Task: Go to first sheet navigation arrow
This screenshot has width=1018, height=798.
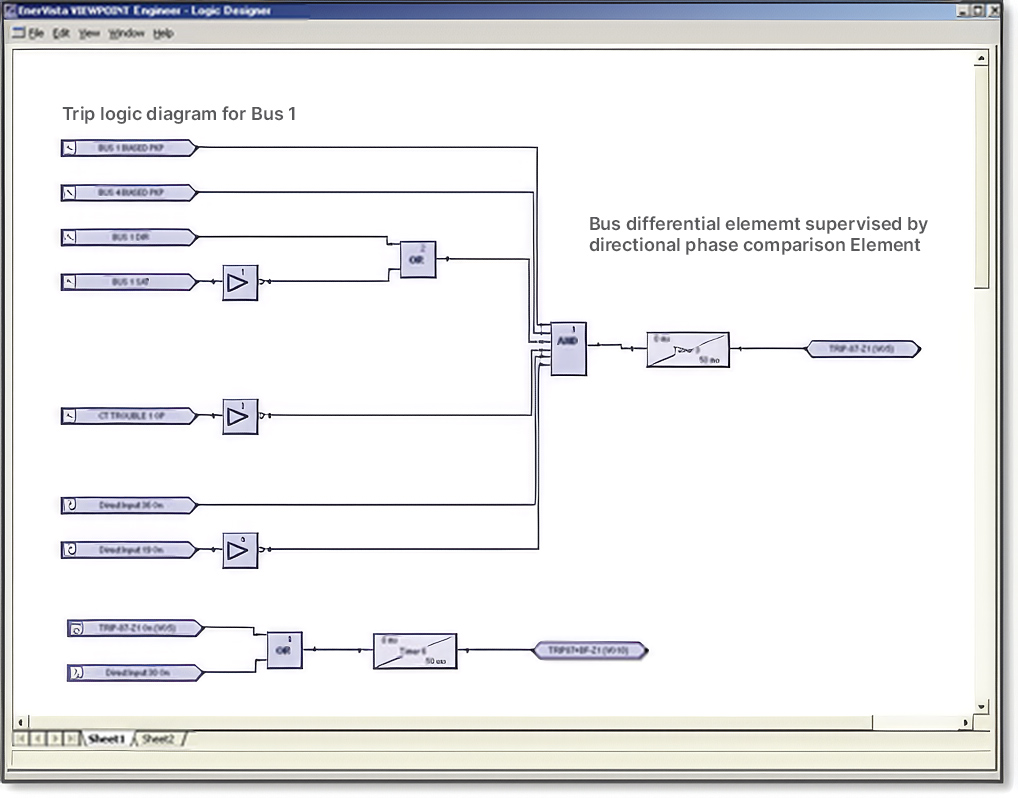Action: 21,738
